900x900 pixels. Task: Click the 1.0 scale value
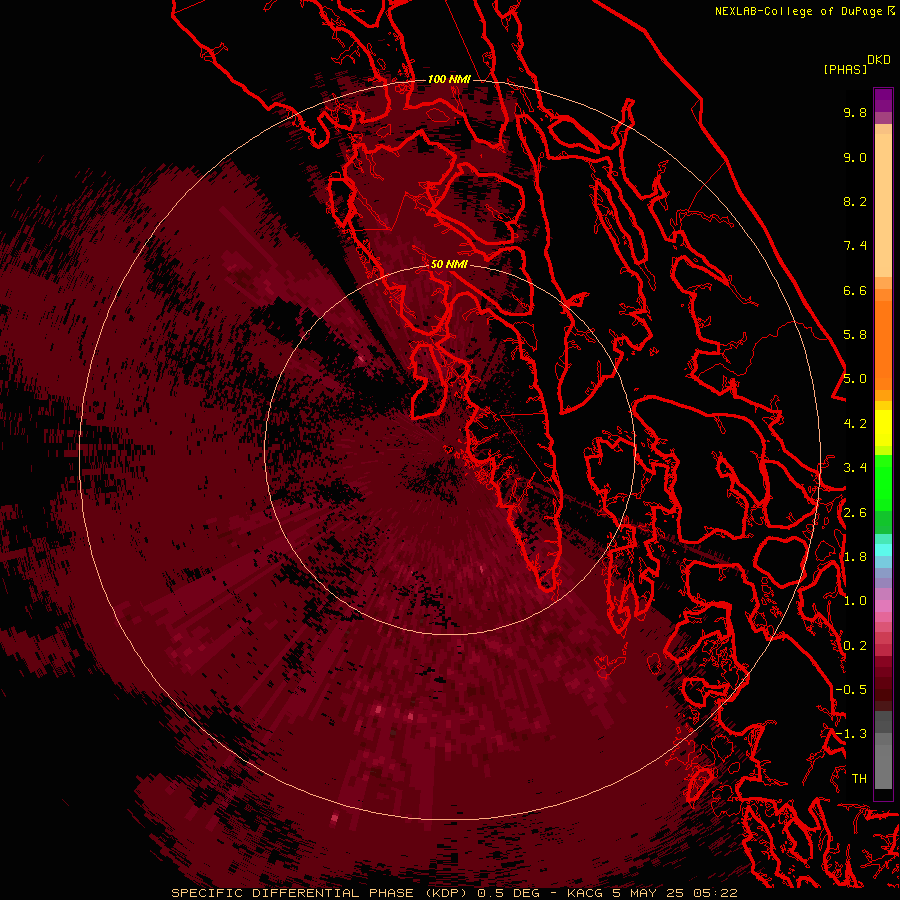coord(855,601)
